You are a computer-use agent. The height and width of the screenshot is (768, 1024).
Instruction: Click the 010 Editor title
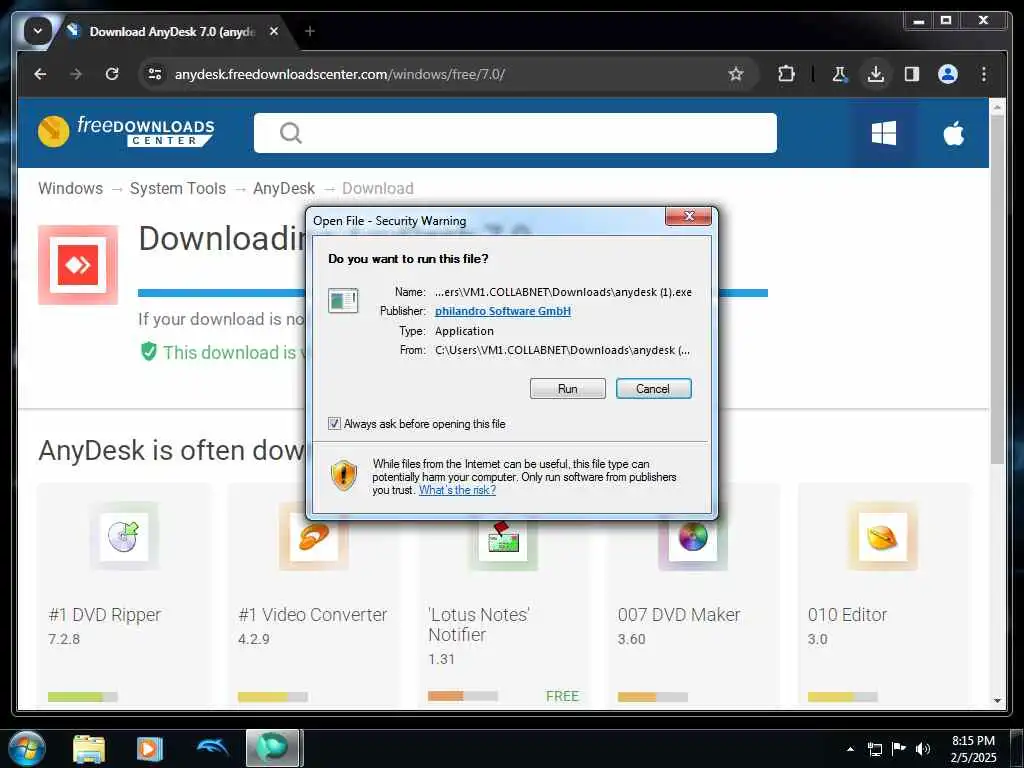click(x=848, y=615)
